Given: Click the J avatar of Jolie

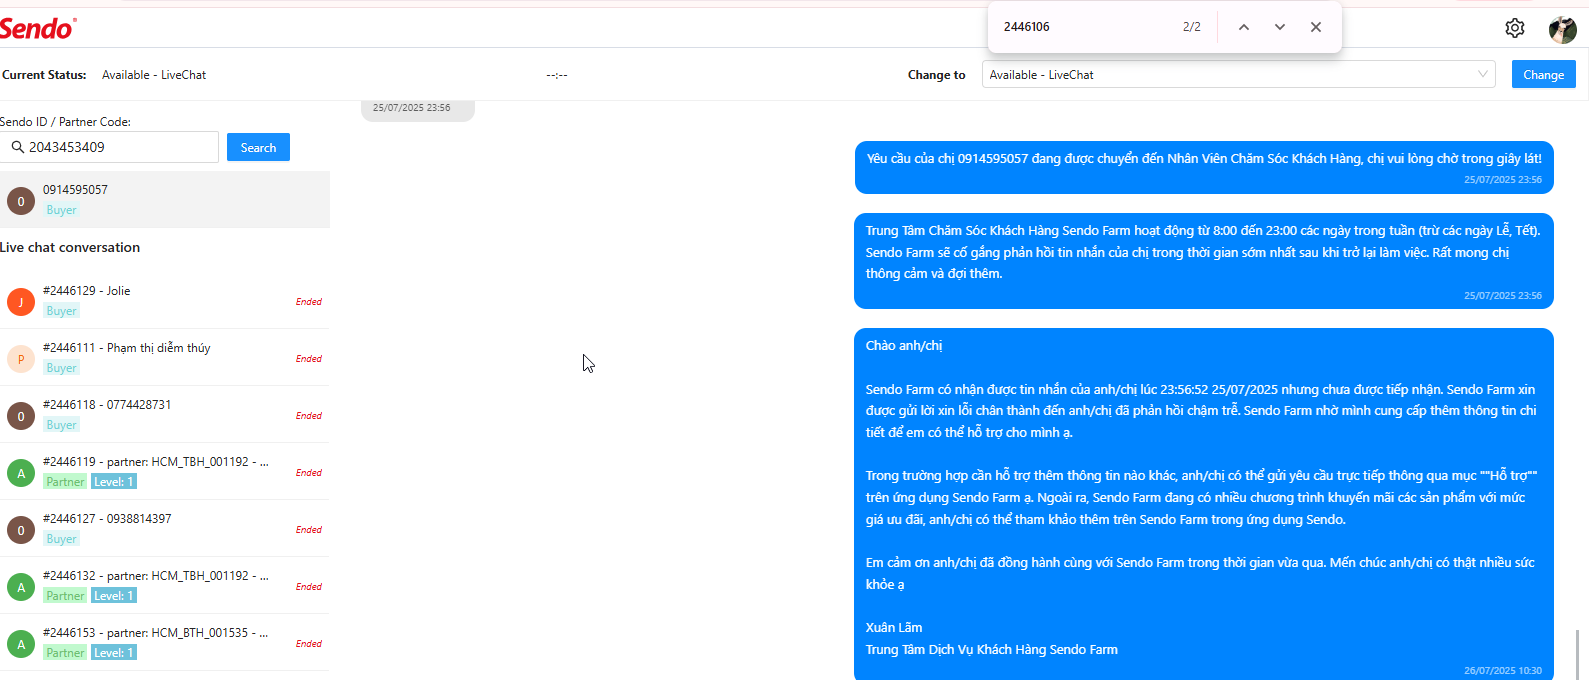Looking at the screenshot, I should (21, 302).
